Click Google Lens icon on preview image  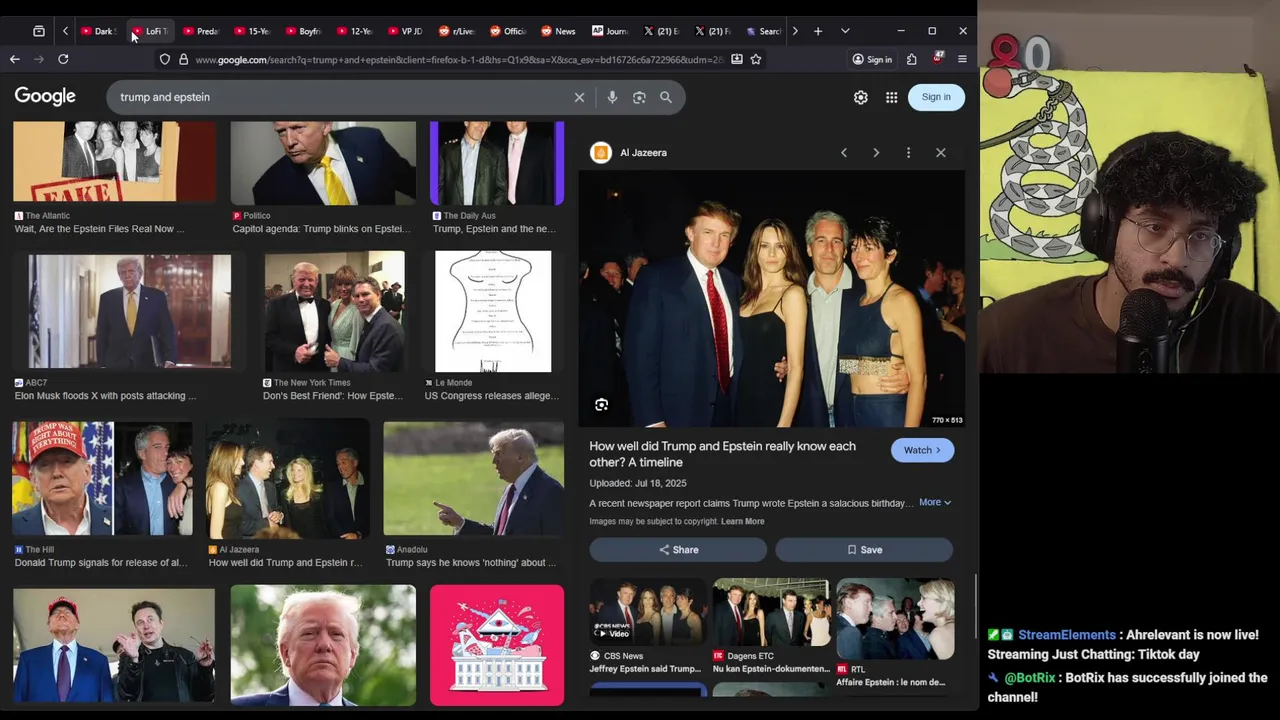(x=602, y=405)
